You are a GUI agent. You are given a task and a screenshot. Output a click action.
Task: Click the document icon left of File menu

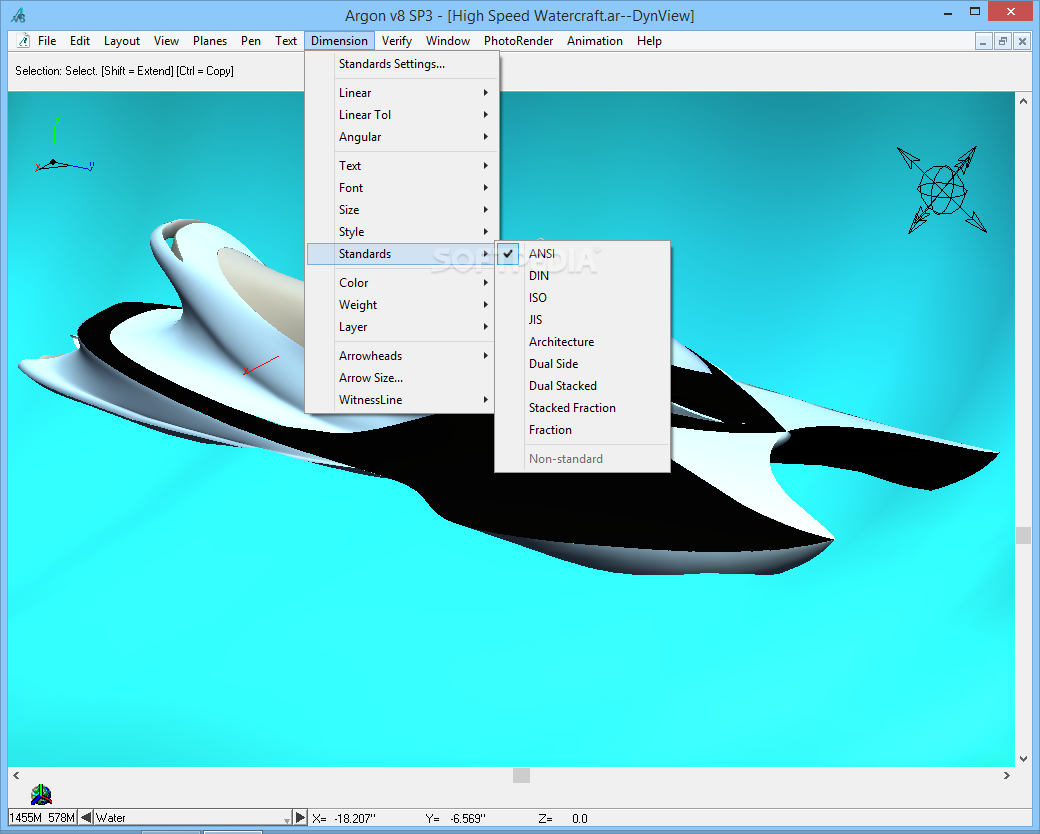click(x=23, y=40)
